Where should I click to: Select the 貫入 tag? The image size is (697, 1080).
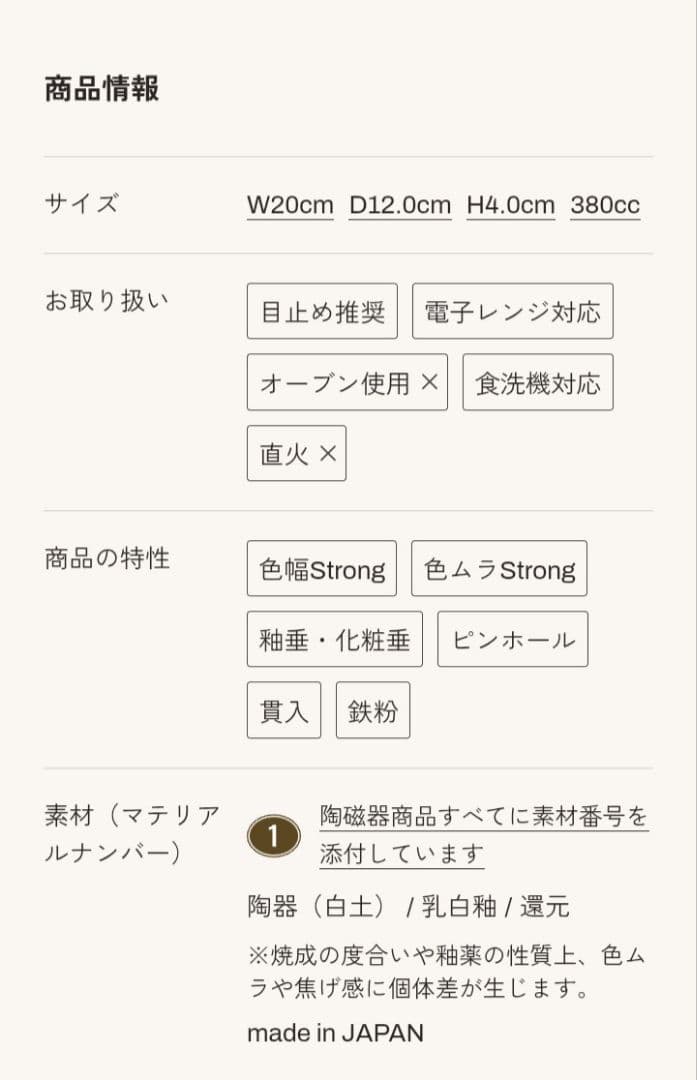click(x=284, y=710)
